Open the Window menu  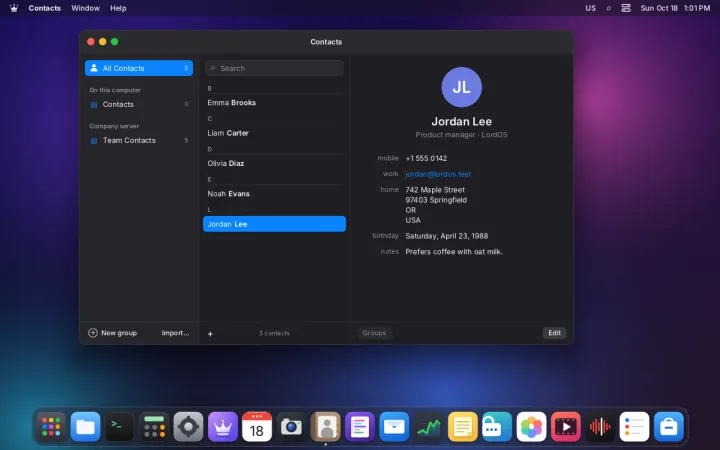(x=85, y=8)
